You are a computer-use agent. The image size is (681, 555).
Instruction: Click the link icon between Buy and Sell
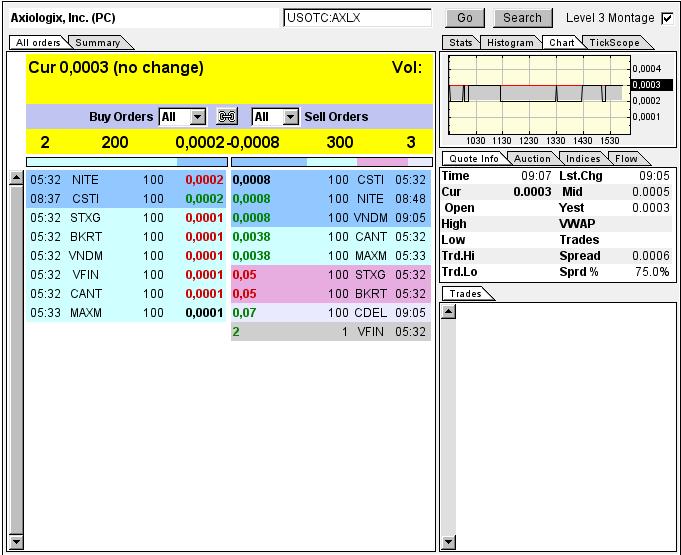click(227, 117)
